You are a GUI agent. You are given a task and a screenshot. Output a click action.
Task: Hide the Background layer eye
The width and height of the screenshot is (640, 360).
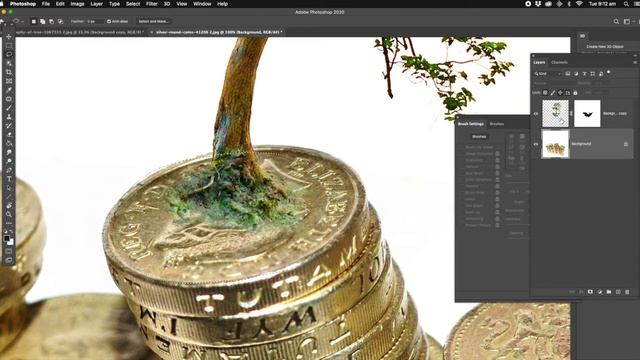[536, 144]
